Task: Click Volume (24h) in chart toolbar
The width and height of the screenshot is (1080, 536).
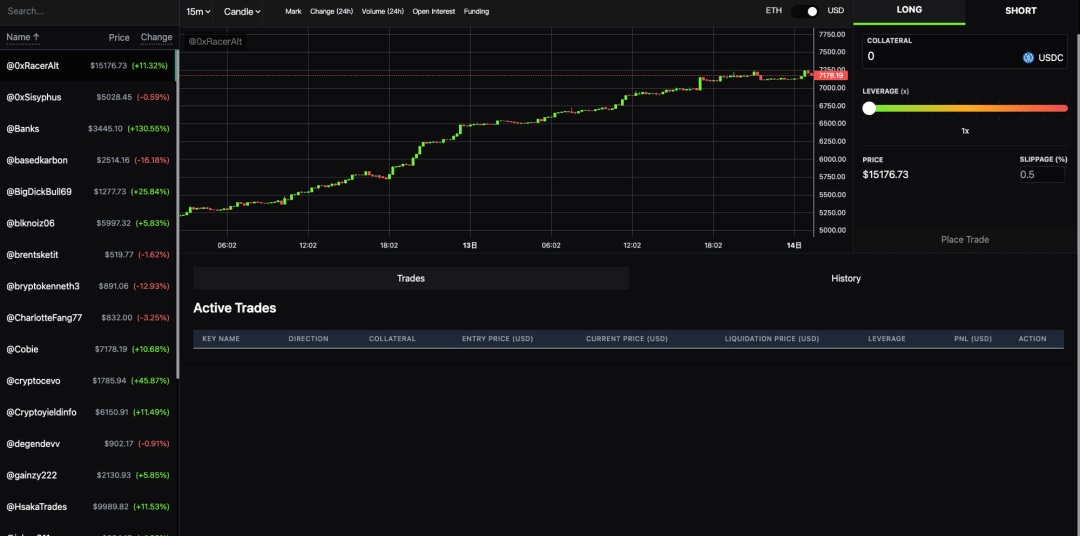Action: 383,12
